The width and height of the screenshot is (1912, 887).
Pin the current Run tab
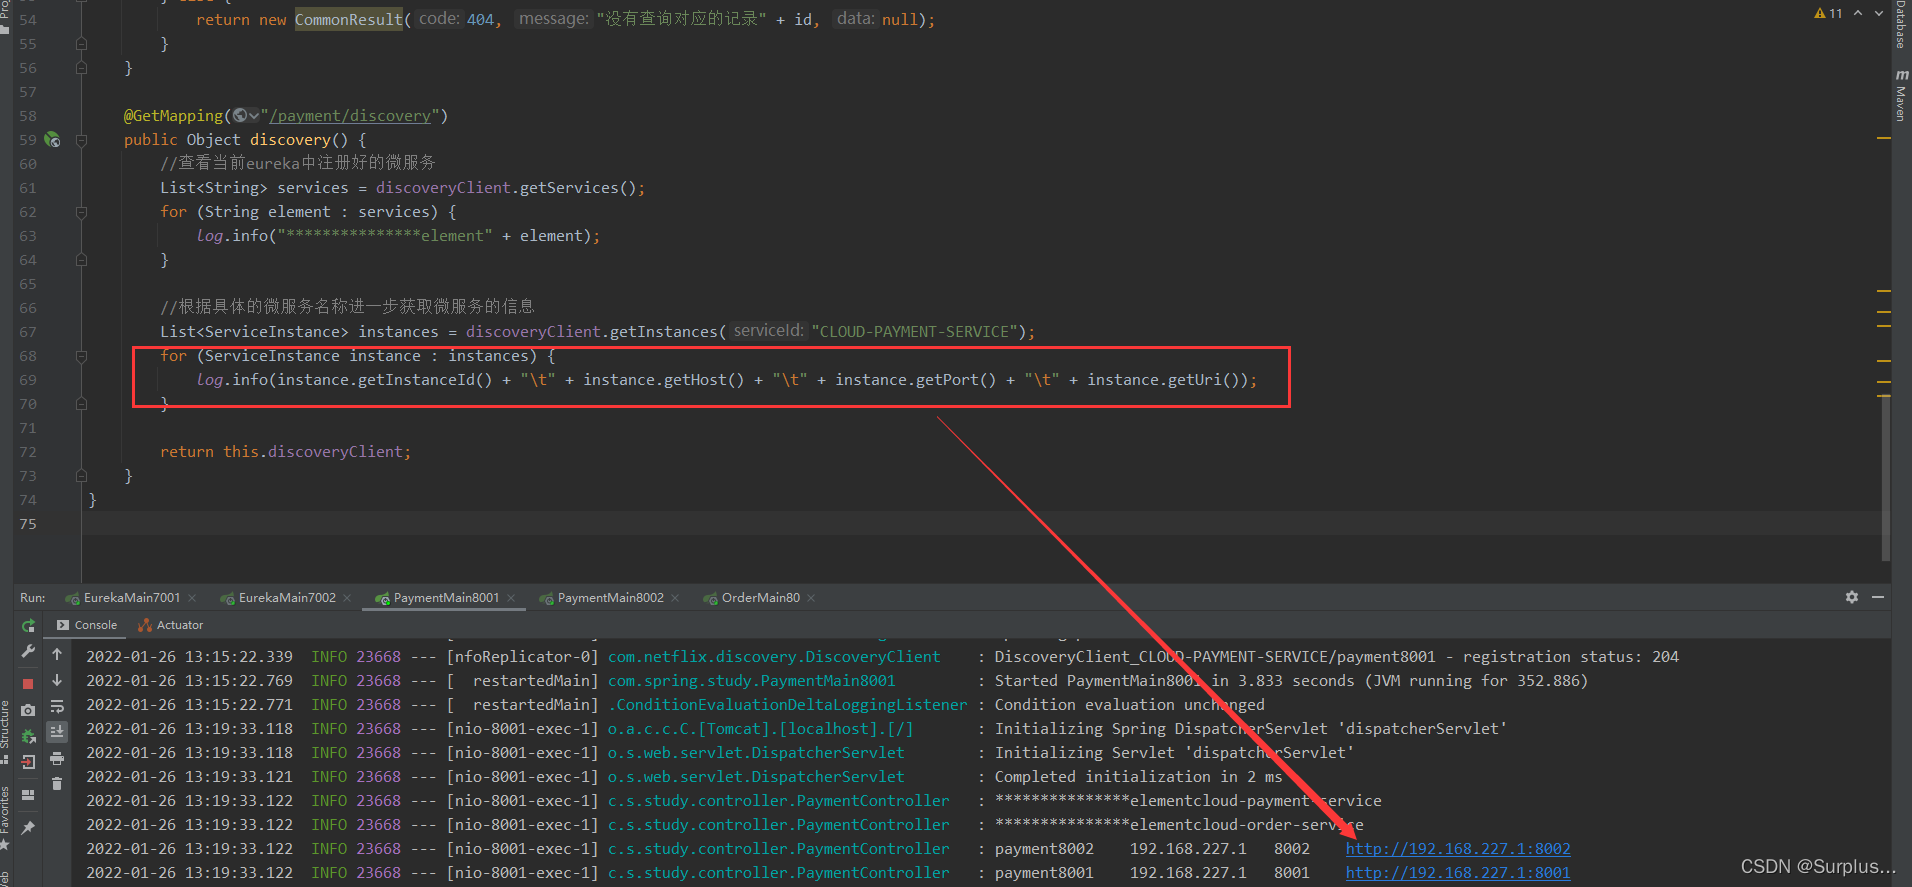click(28, 828)
